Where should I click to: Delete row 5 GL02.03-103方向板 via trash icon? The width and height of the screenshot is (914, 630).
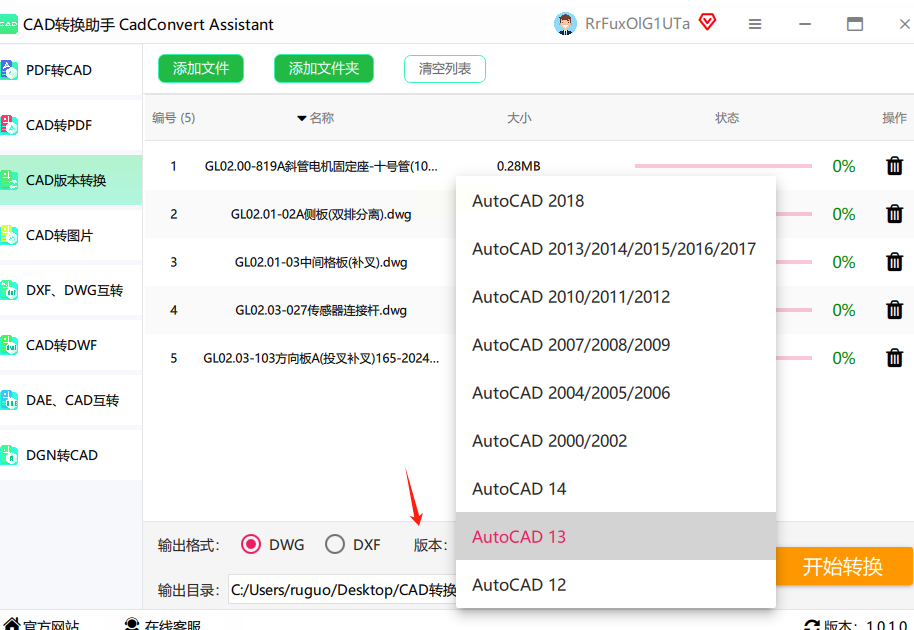894,358
